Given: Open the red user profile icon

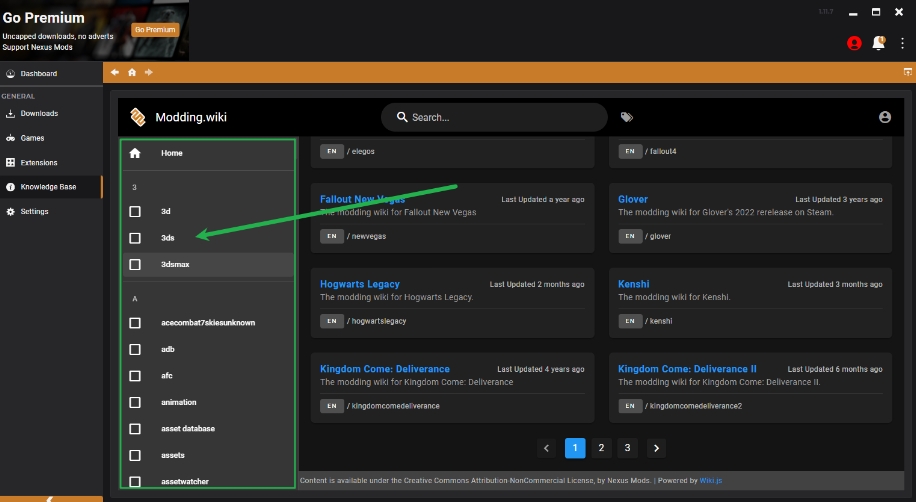Looking at the screenshot, I should tap(854, 43).
